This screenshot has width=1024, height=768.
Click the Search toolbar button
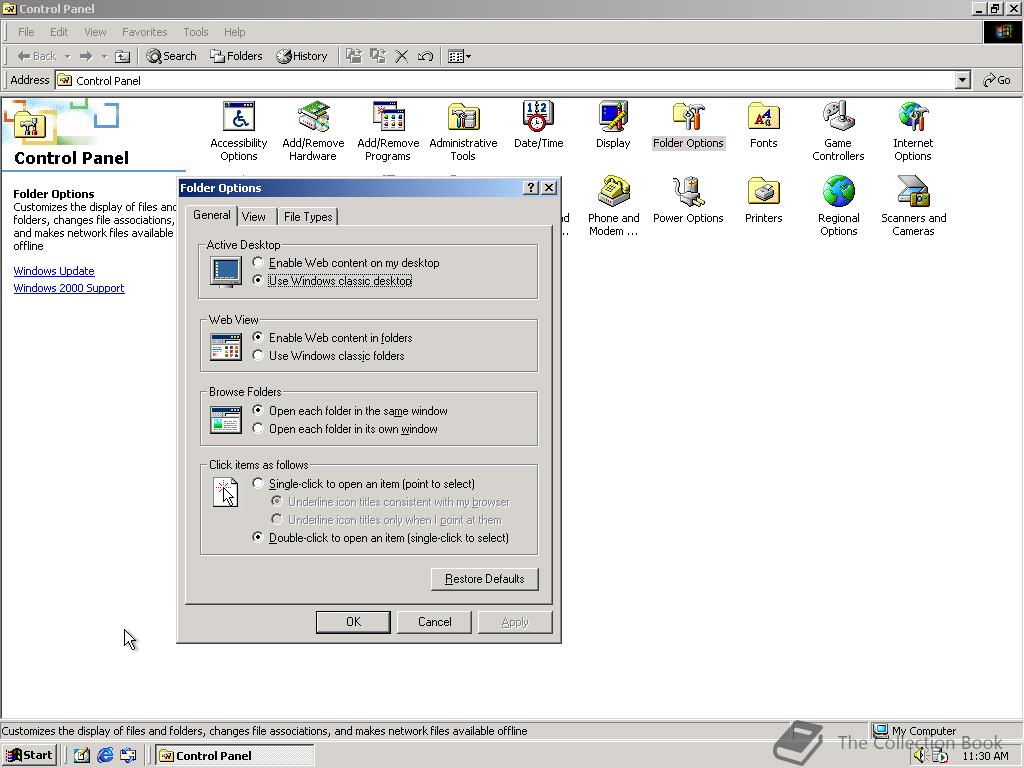(x=171, y=56)
